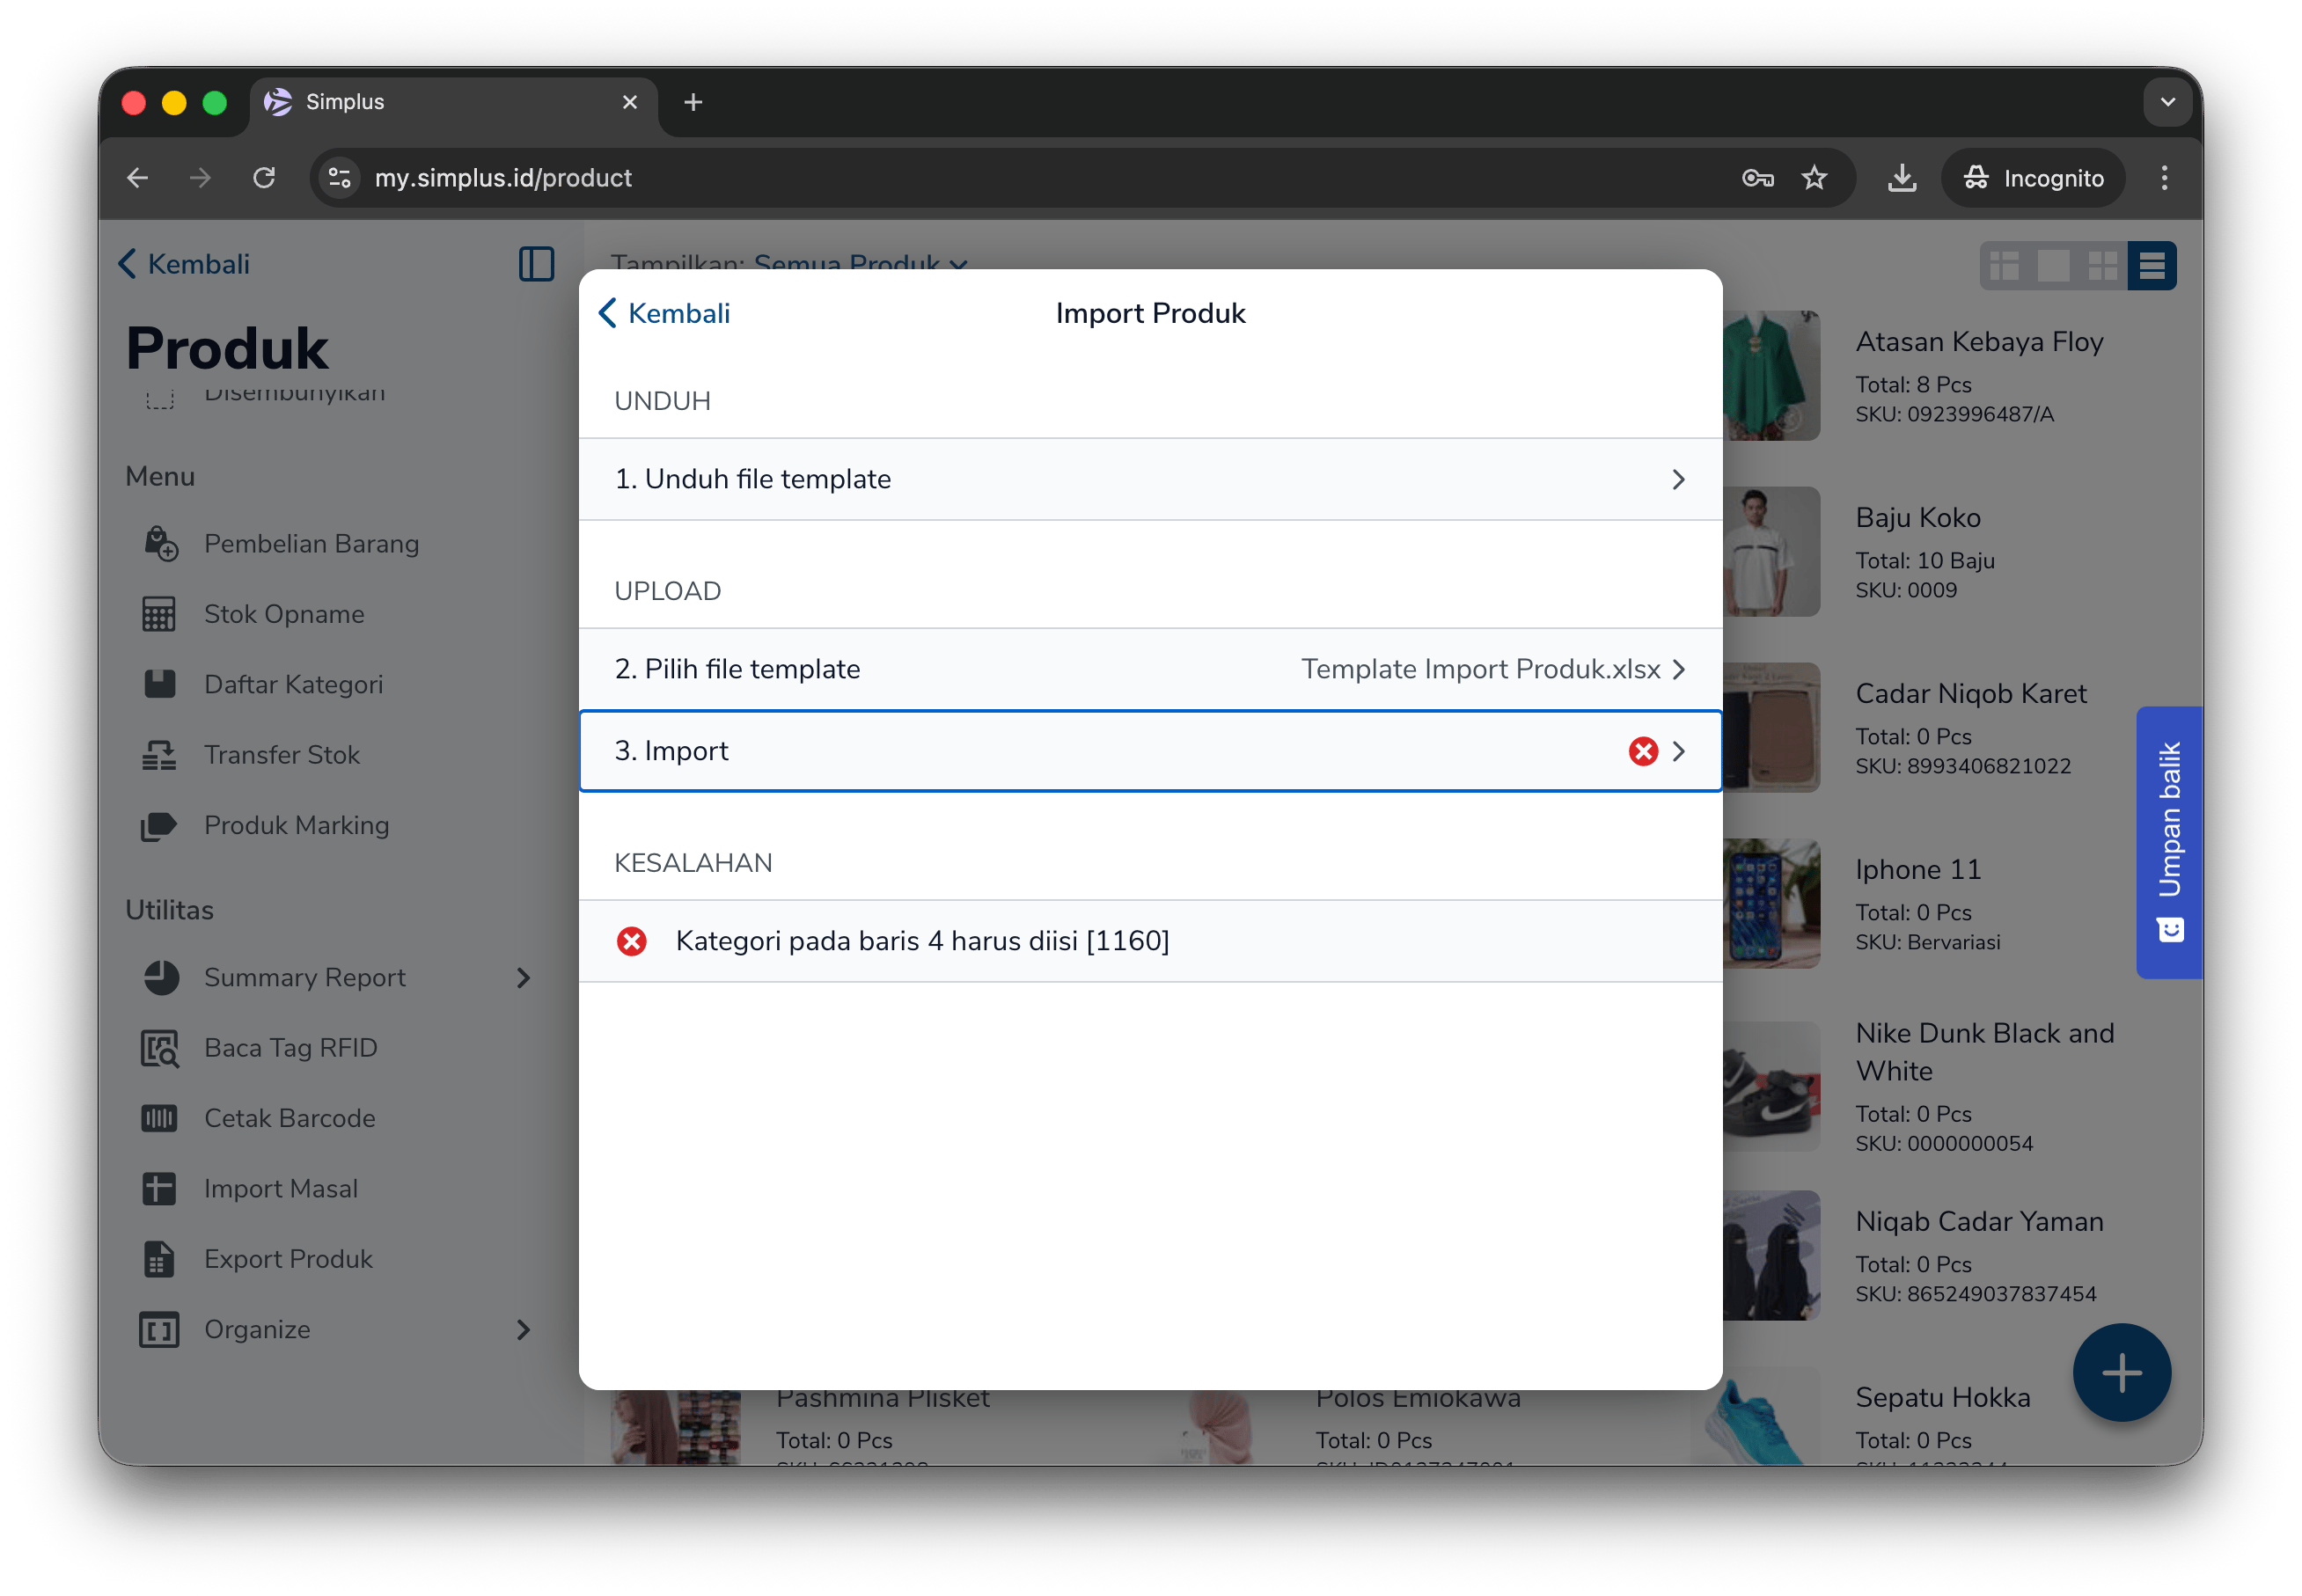Screen dimensions: 2302x1596
Task: Click the Import Masal icon
Action: (159, 1188)
